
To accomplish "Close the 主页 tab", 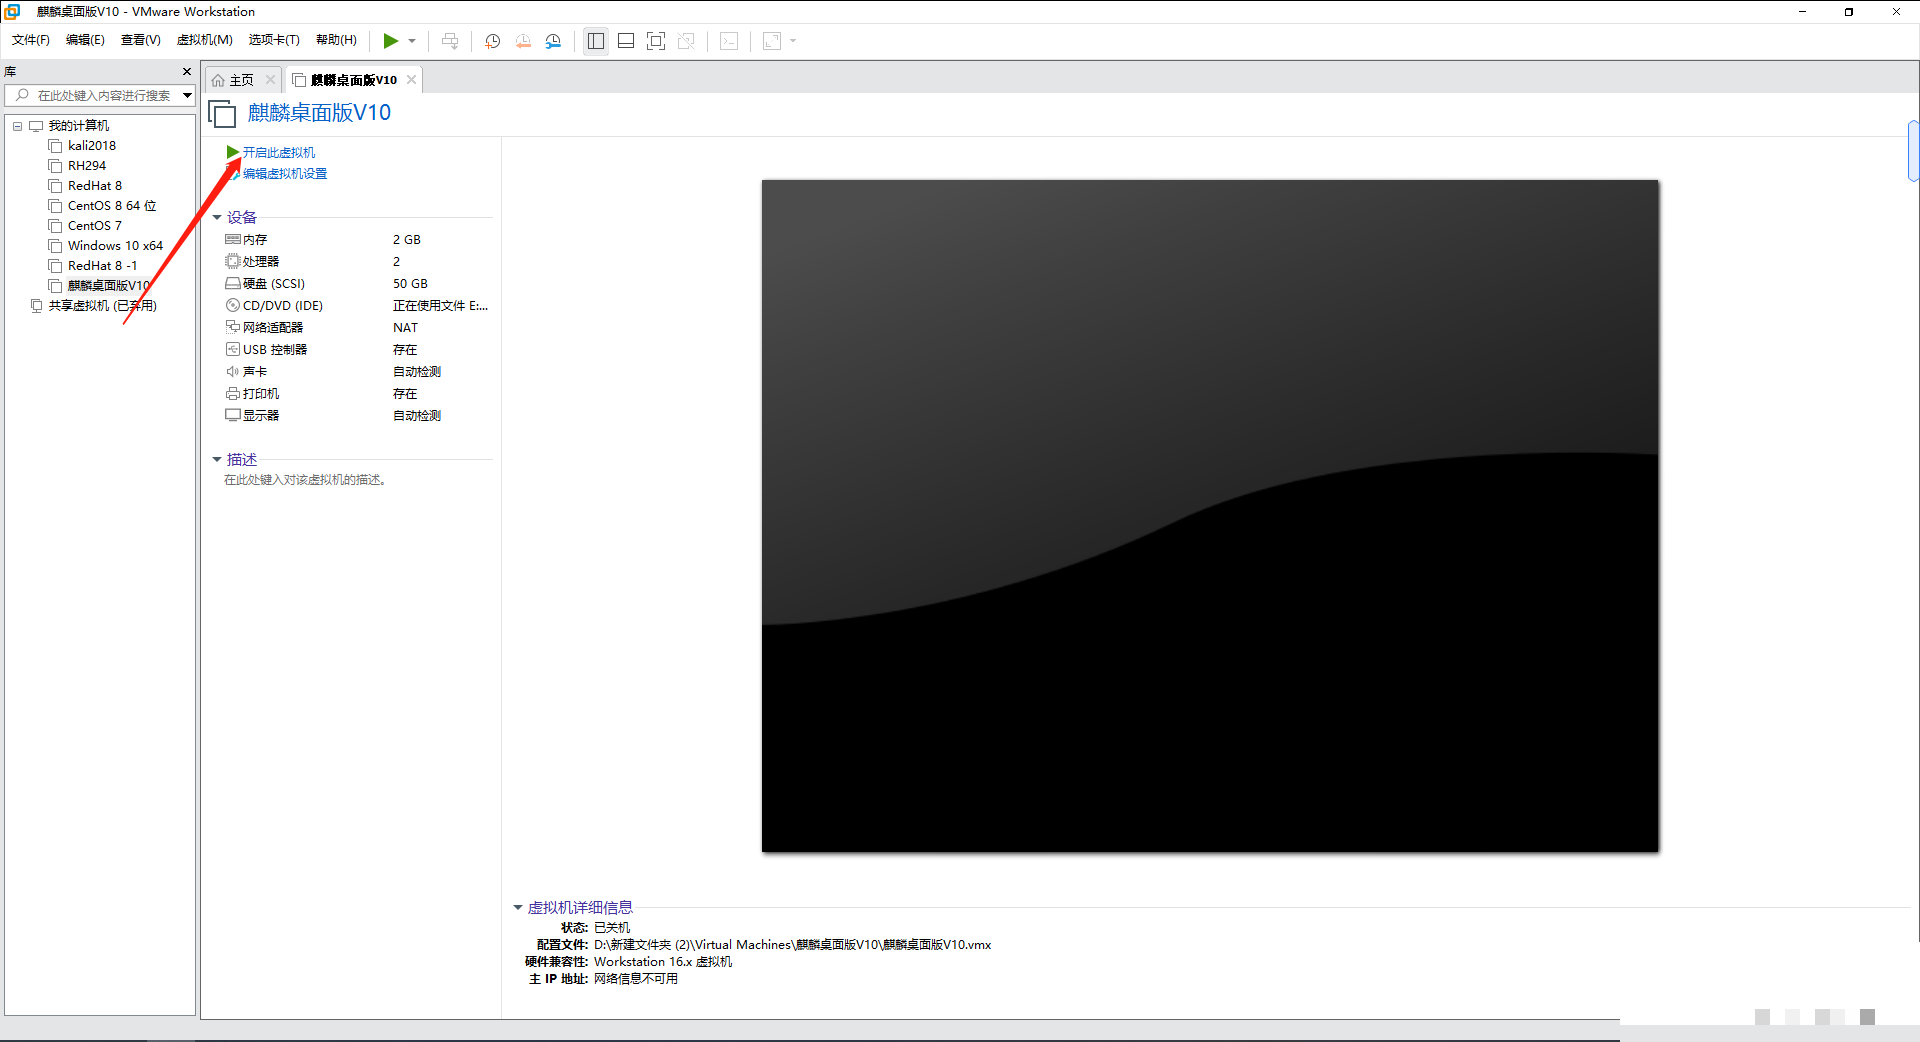I will (270, 80).
